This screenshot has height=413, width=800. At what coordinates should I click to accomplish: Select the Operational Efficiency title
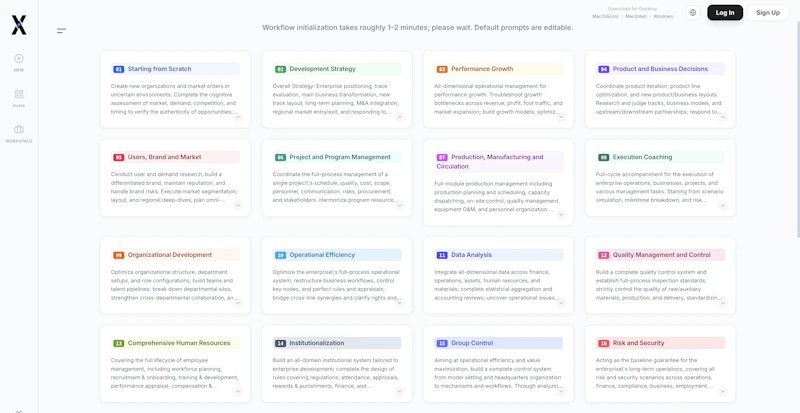[322, 255]
